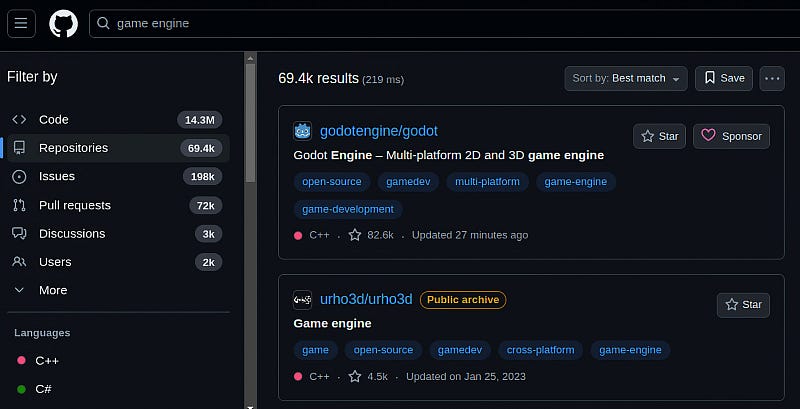Star the urho3d/urho3d repository
The height and width of the screenshot is (409, 800).
[743, 305]
